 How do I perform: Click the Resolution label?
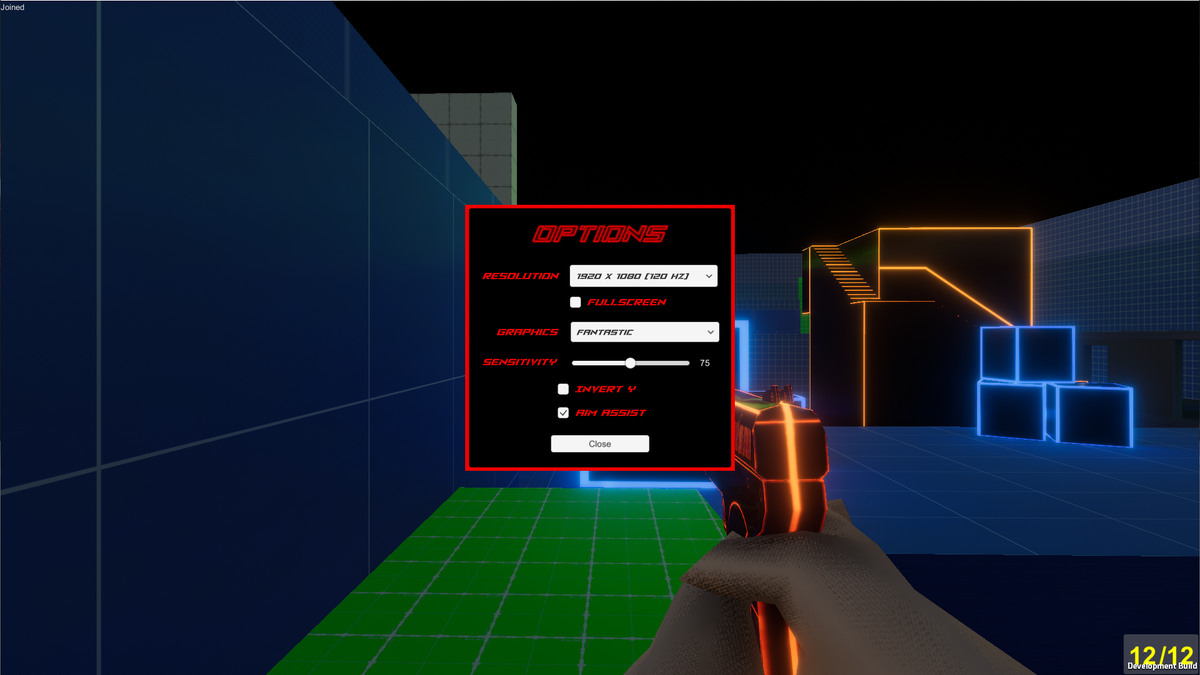(x=521, y=276)
